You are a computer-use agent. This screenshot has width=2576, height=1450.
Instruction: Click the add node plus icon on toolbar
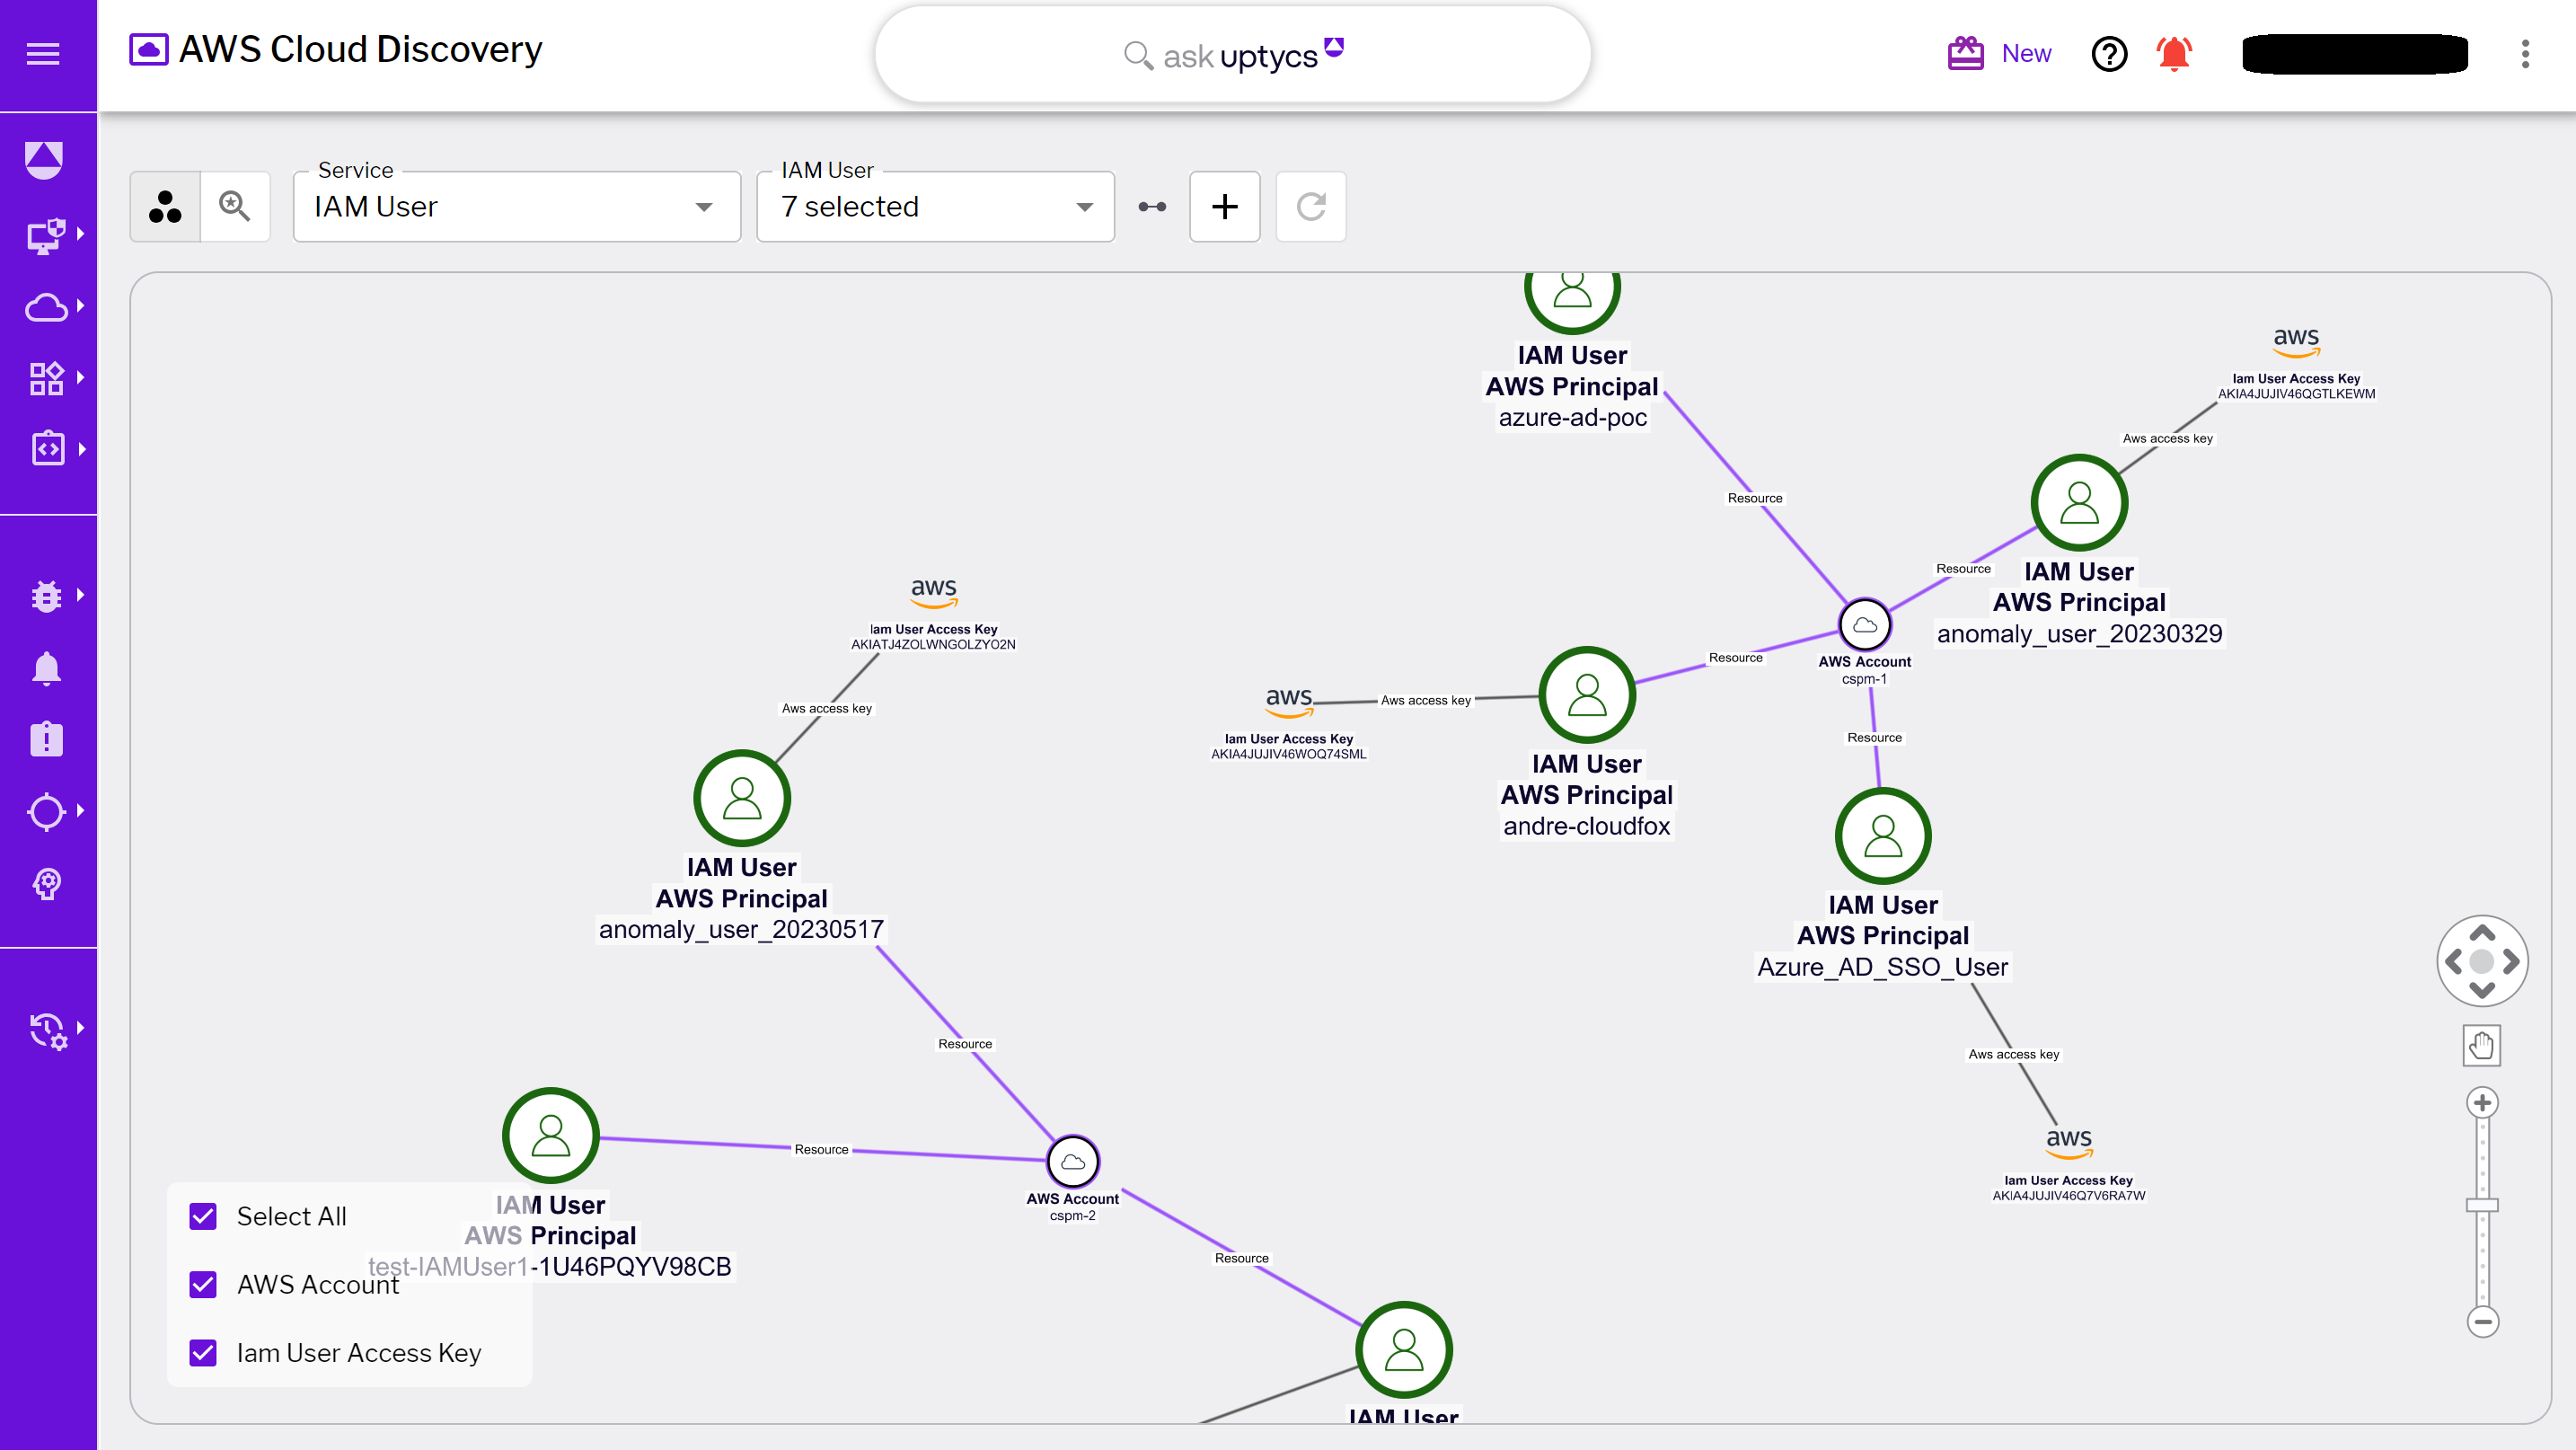pyautogui.click(x=1226, y=206)
